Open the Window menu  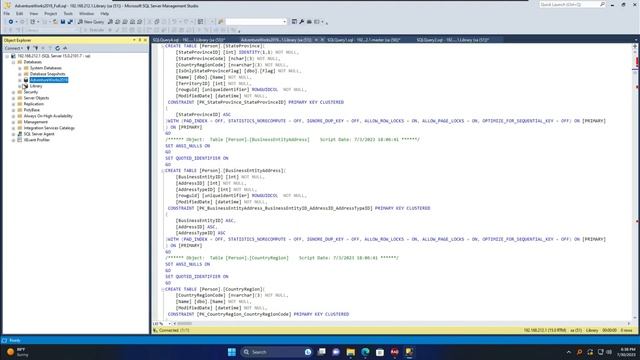tap(87, 13)
